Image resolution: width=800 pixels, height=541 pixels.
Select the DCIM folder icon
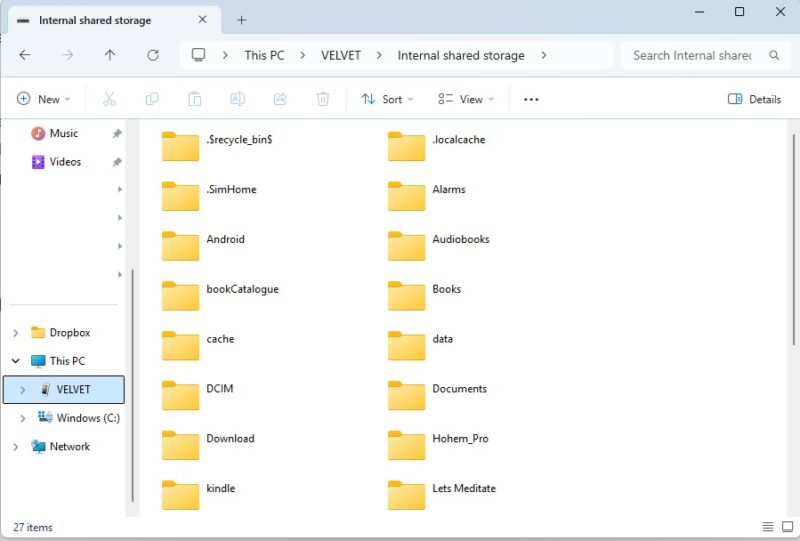click(x=180, y=396)
